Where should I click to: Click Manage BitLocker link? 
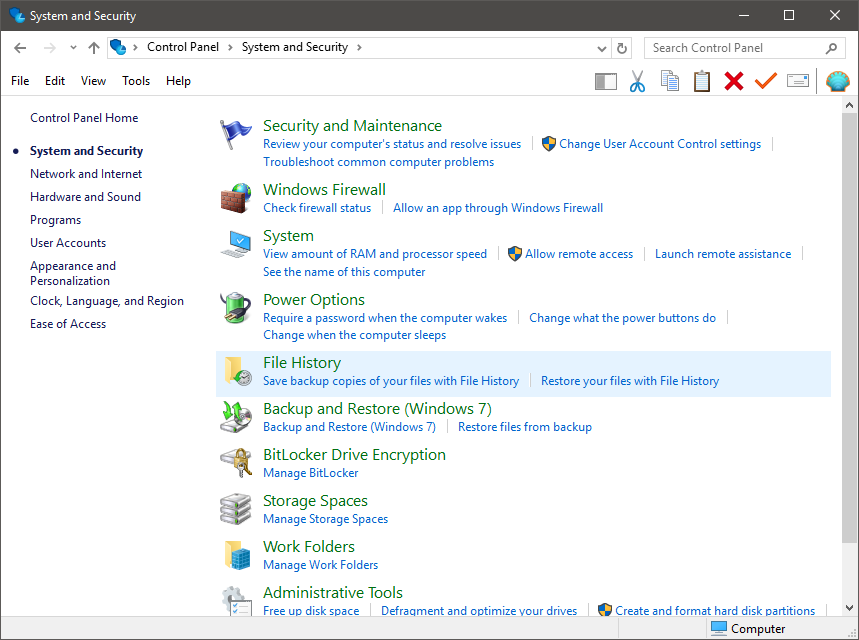click(x=311, y=473)
